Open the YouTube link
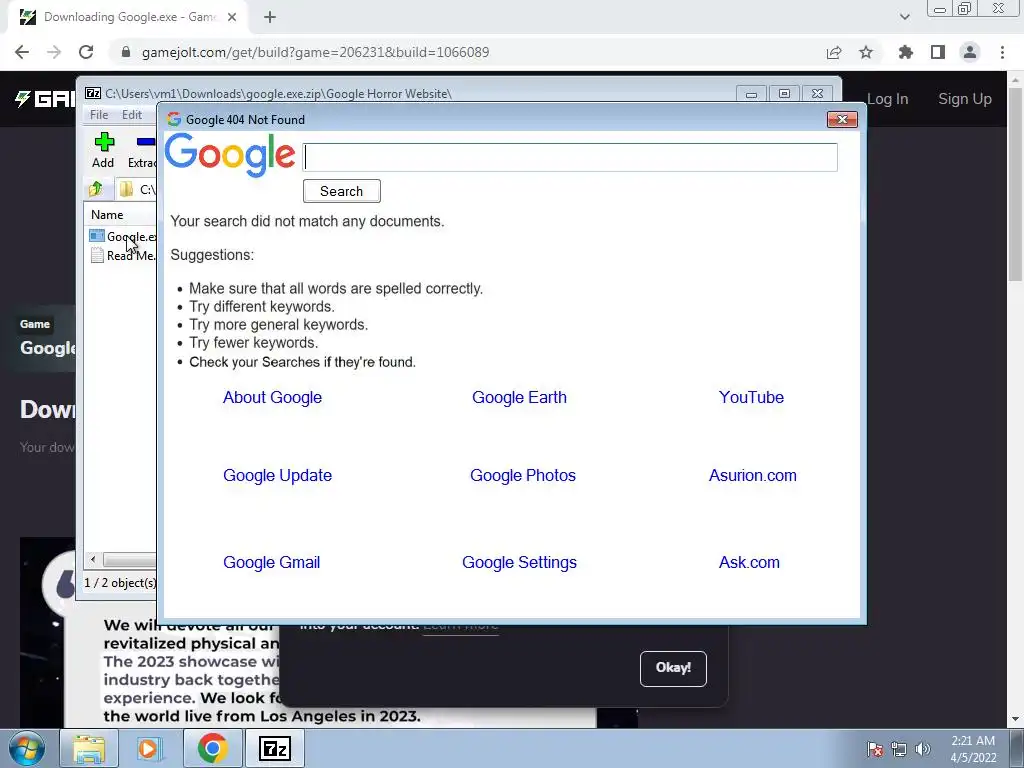This screenshot has width=1024, height=768. pos(751,397)
